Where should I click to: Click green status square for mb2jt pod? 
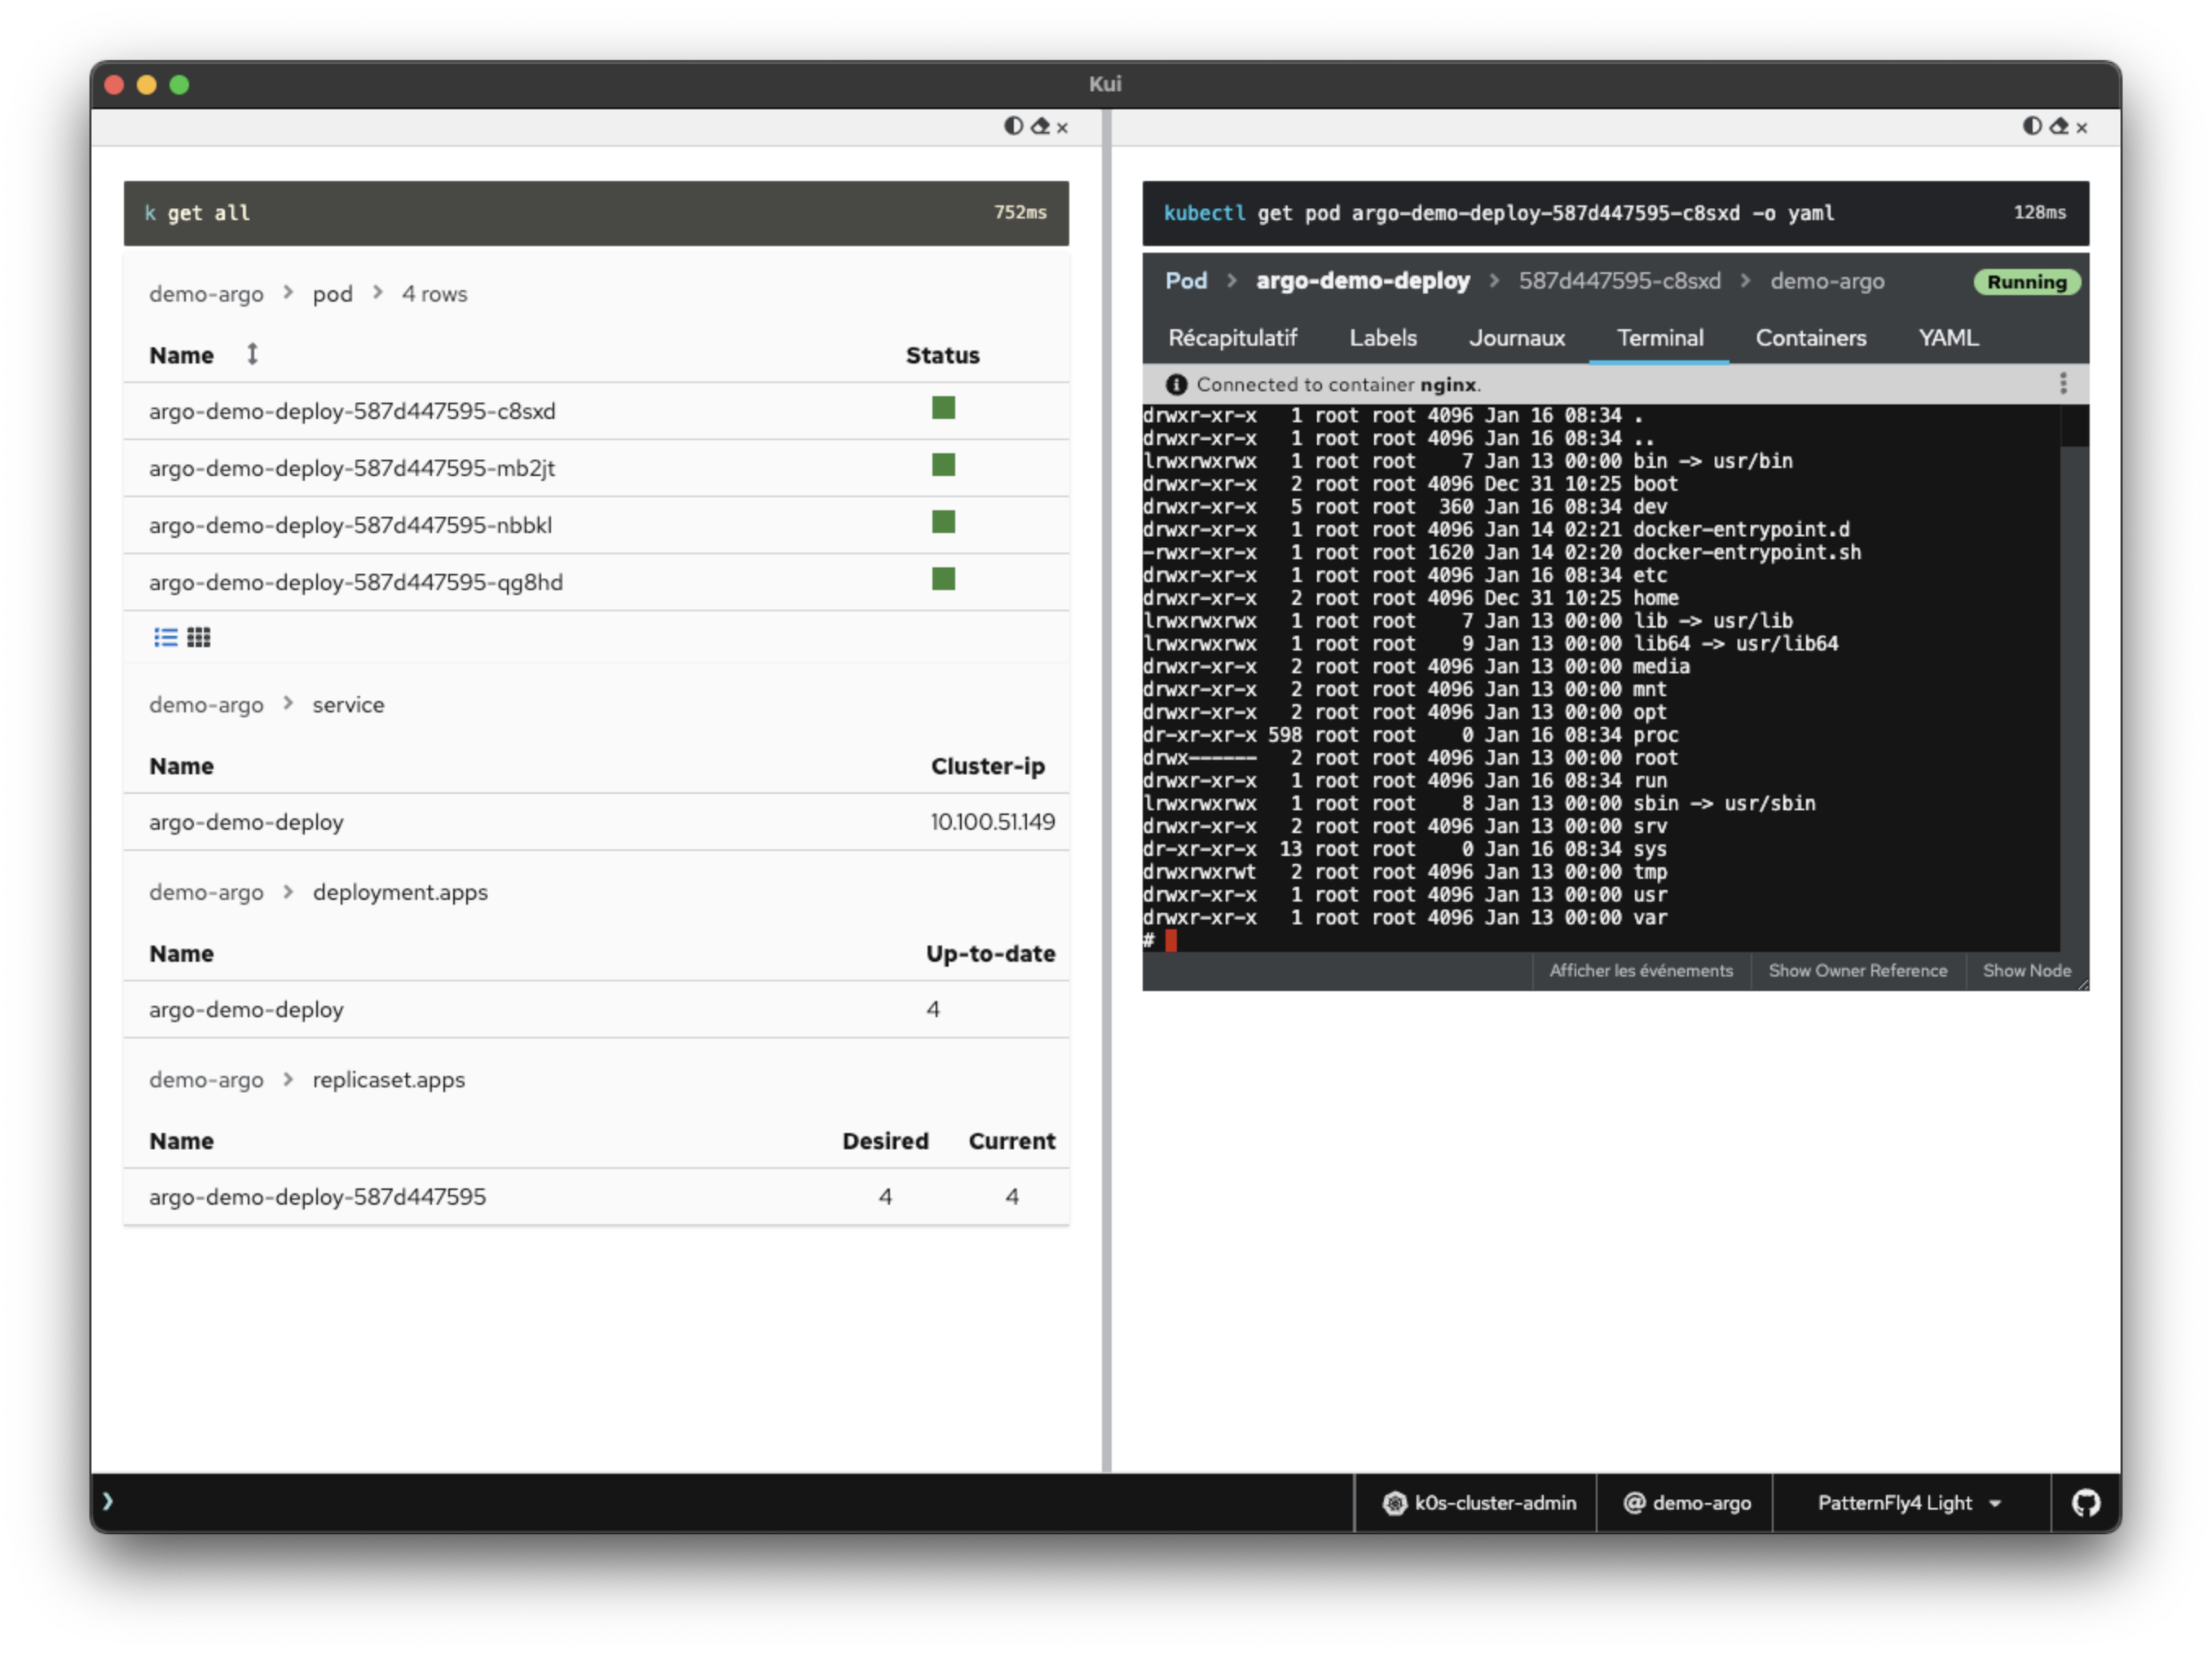[x=943, y=465]
